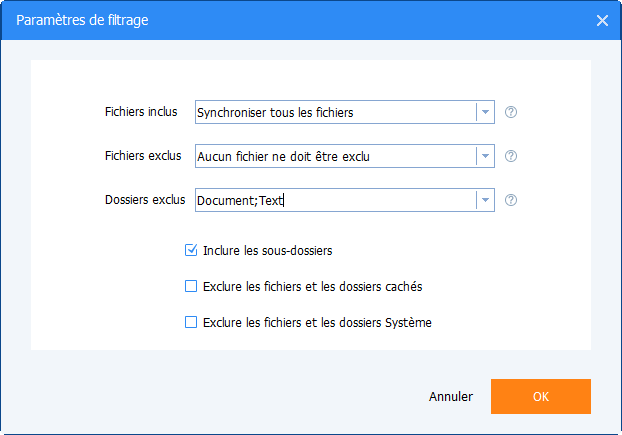Click the Fichiers inclus label
The height and width of the screenshot is (435, 622).
pos(143,111)
